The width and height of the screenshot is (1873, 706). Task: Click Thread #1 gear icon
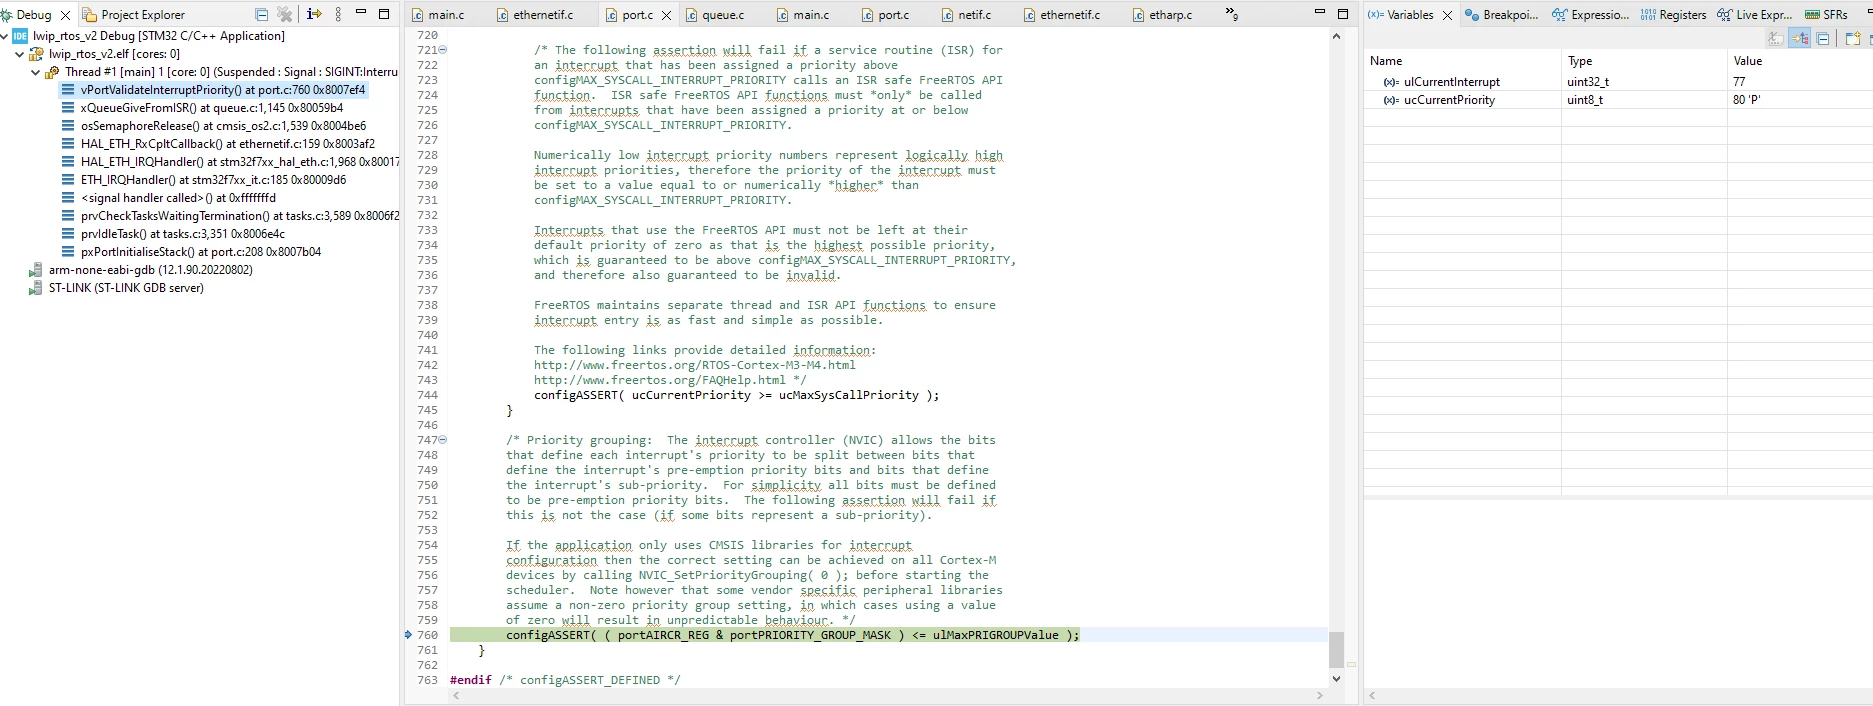pos(52,72)
